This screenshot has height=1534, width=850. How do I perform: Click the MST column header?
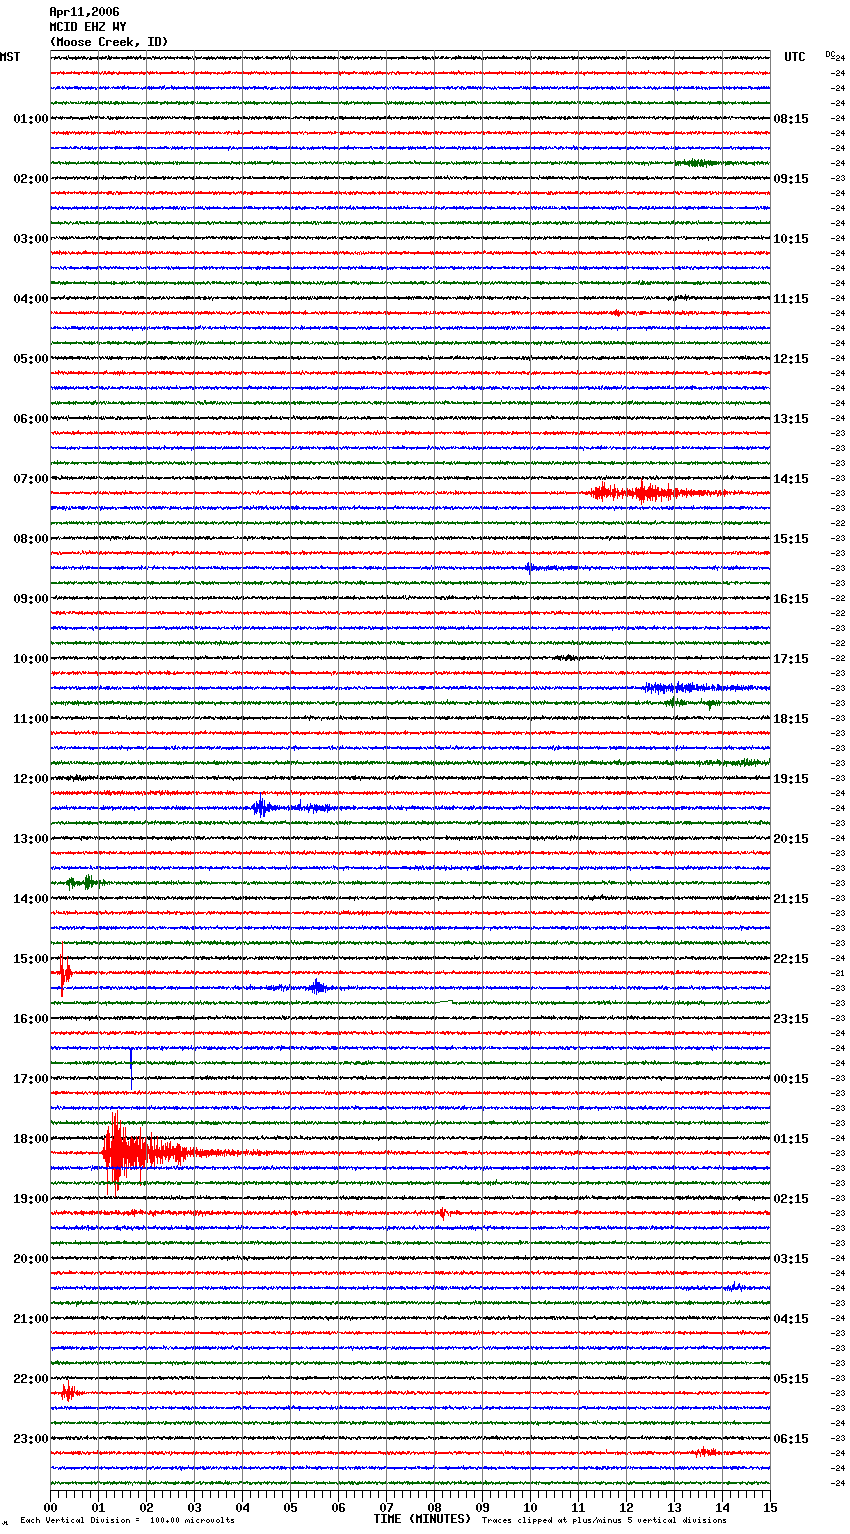pyautogui.click(x=10, y=57)
